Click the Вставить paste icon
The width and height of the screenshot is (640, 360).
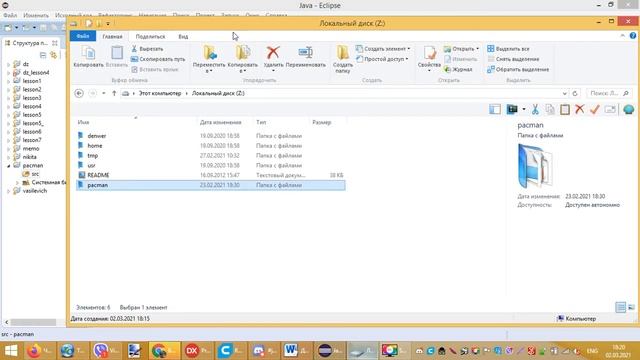(117, 57)
